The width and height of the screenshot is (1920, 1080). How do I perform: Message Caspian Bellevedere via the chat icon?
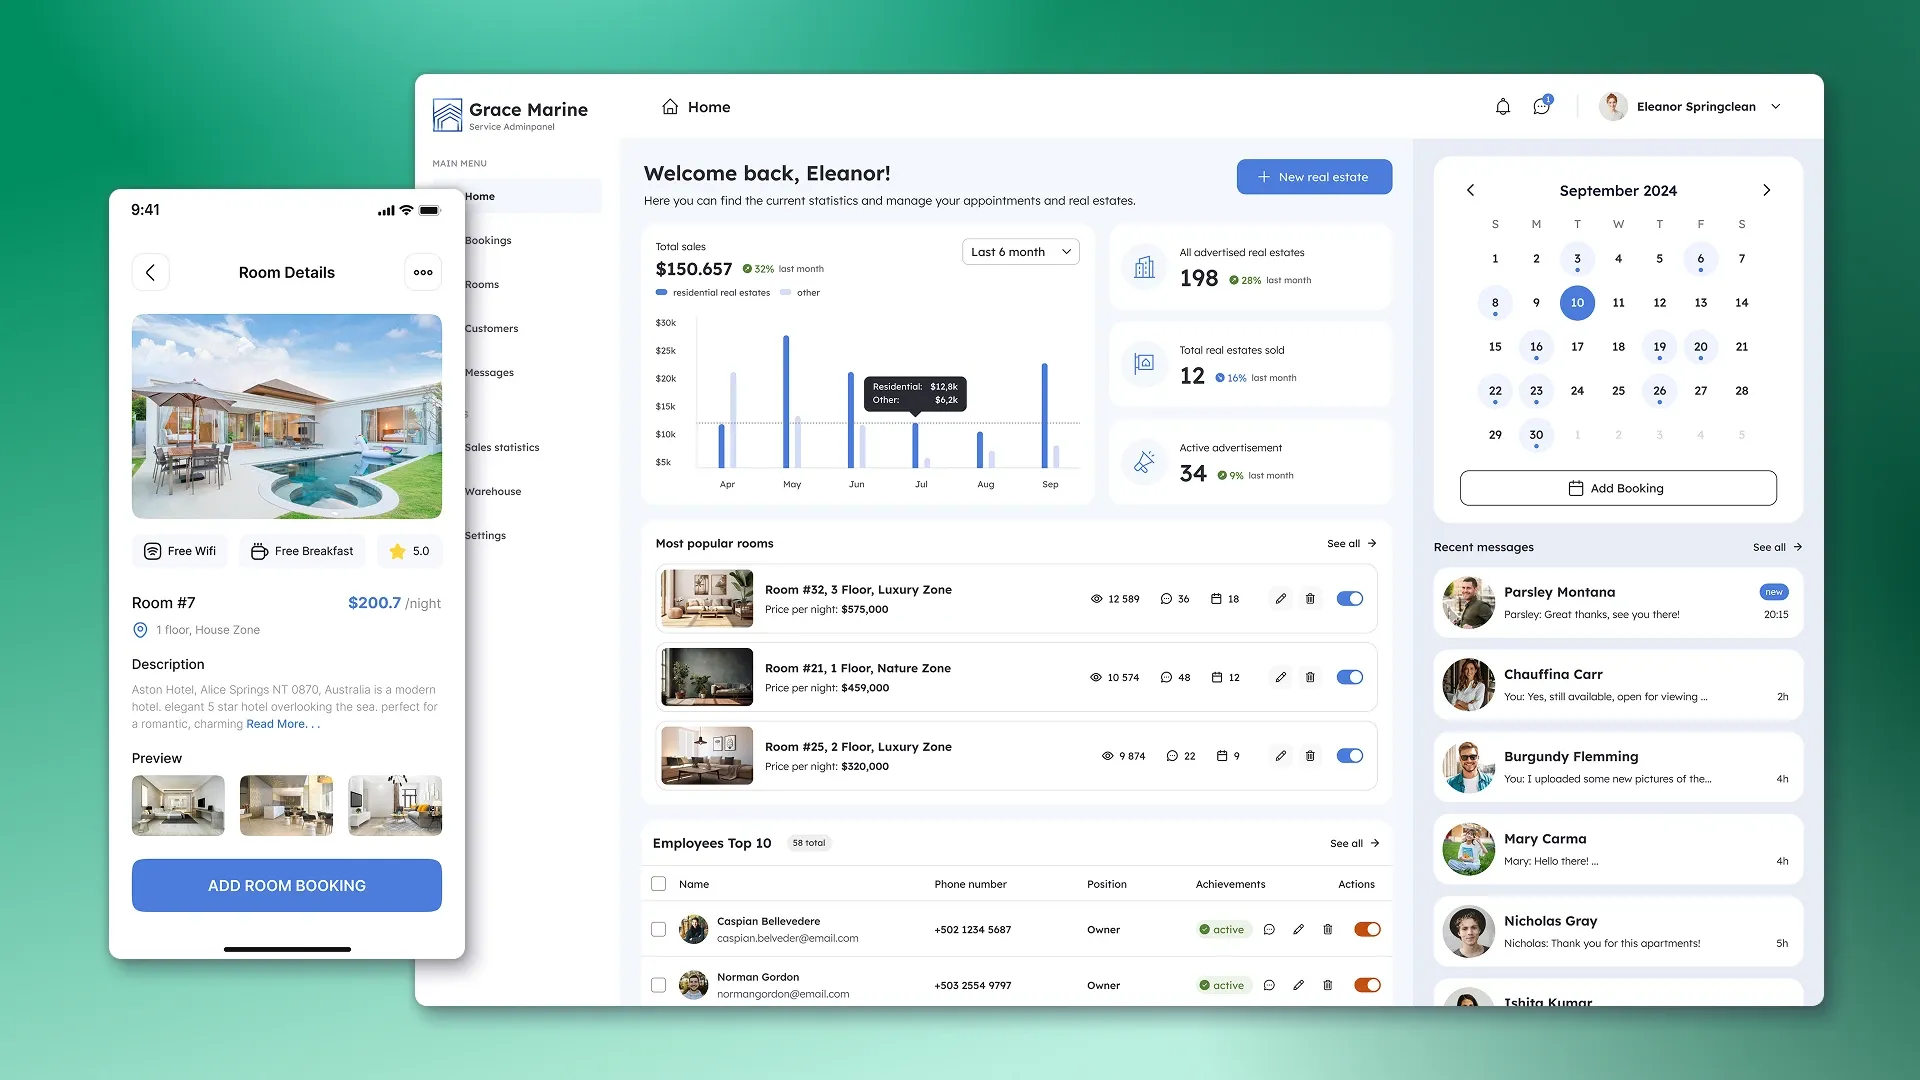point(1269,930)
